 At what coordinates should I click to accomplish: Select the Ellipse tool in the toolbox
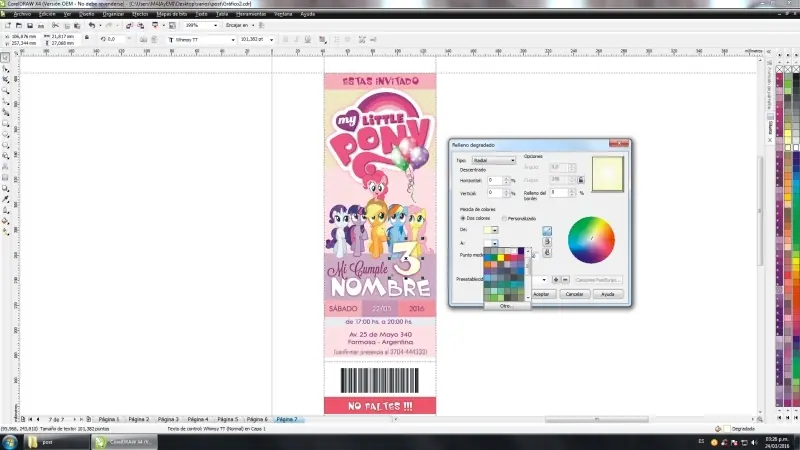6,134
